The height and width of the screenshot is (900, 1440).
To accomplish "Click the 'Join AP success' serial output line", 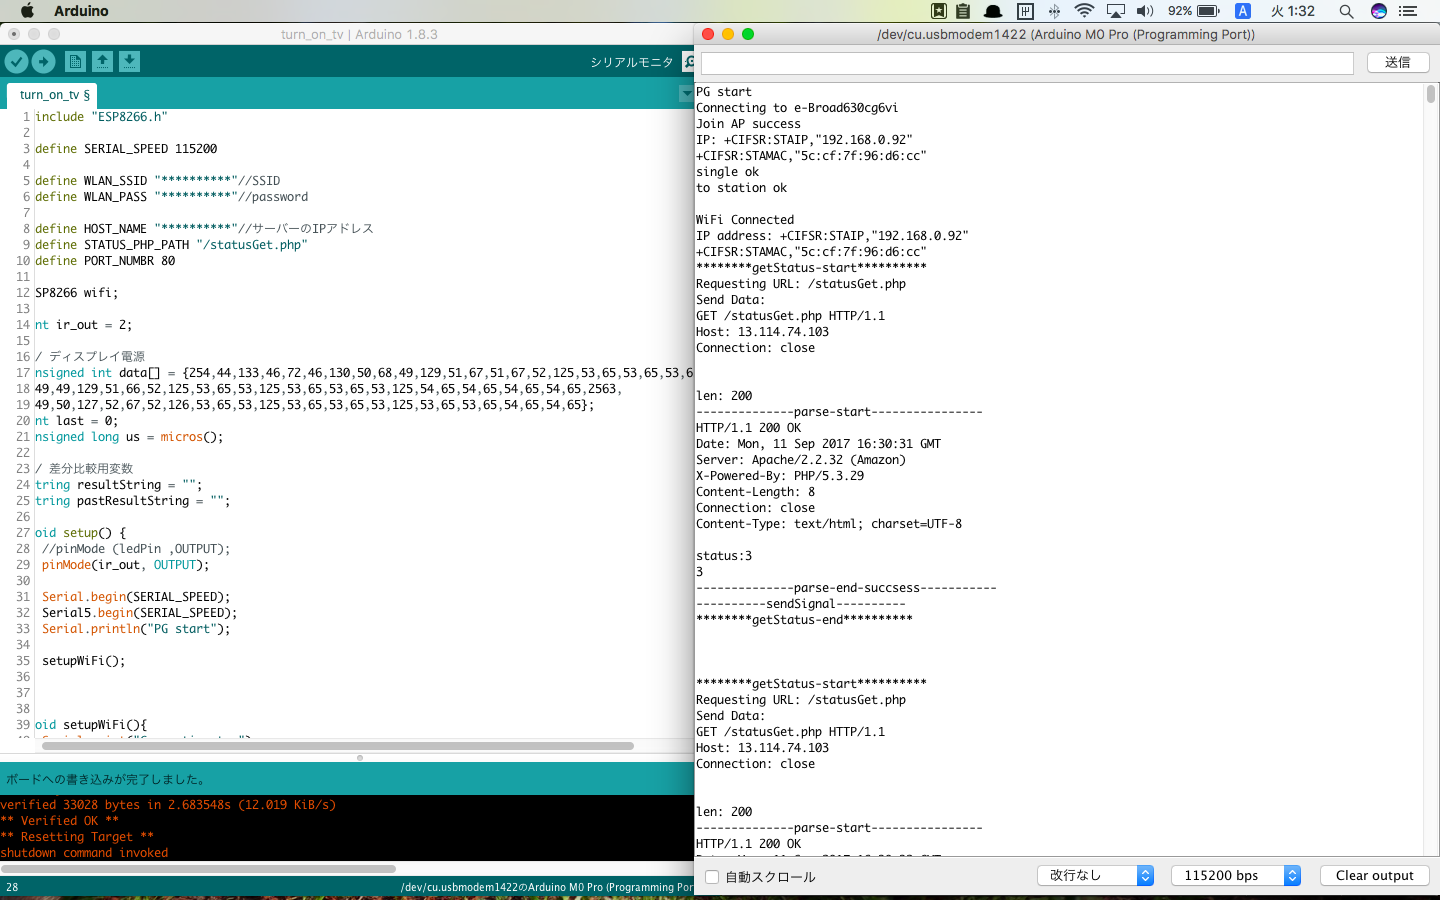I will tap(748, 124).
